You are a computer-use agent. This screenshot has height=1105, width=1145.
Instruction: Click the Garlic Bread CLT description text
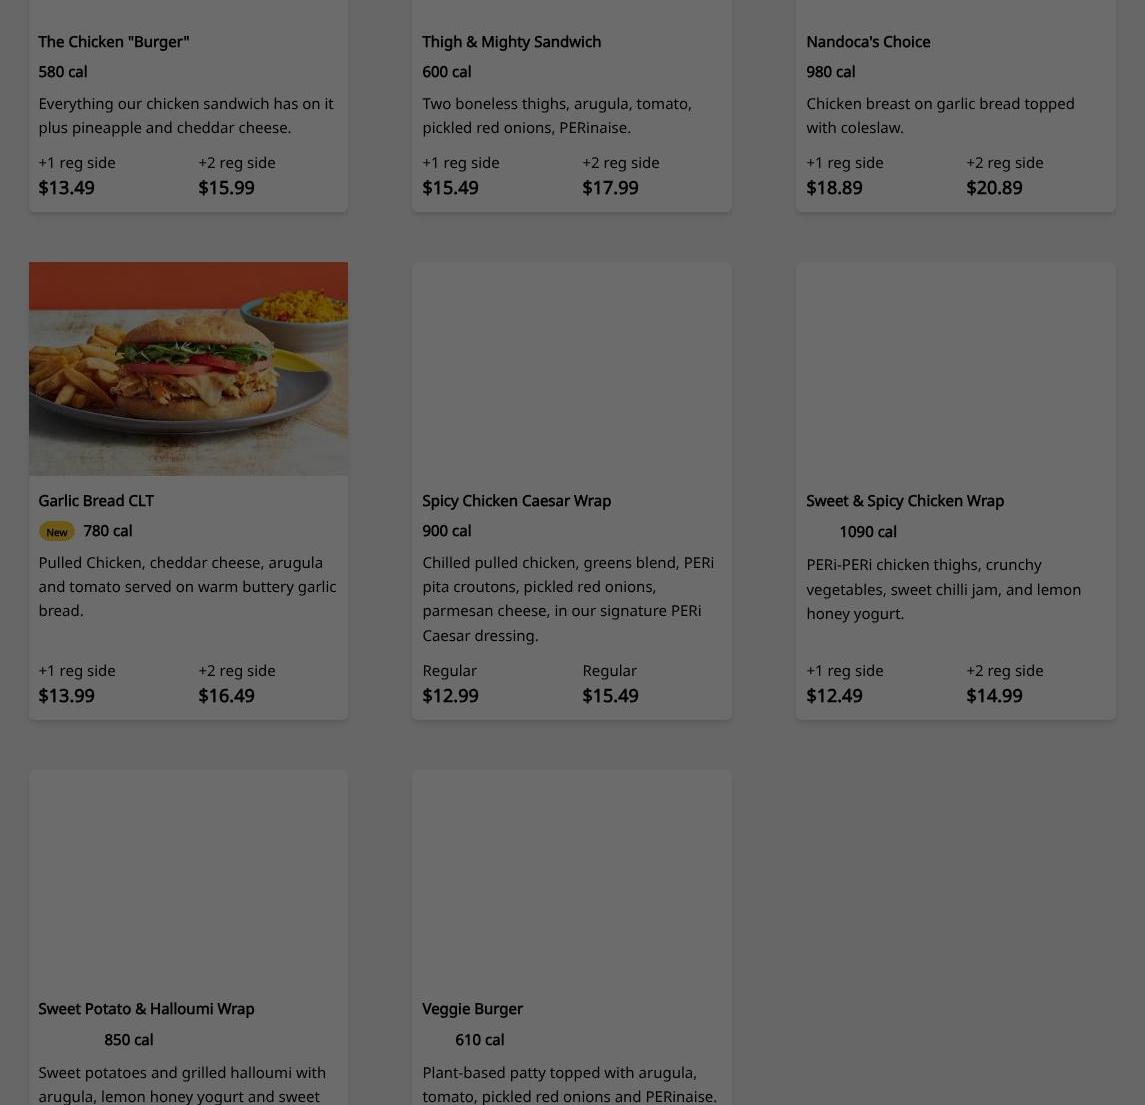pos(188,586)
